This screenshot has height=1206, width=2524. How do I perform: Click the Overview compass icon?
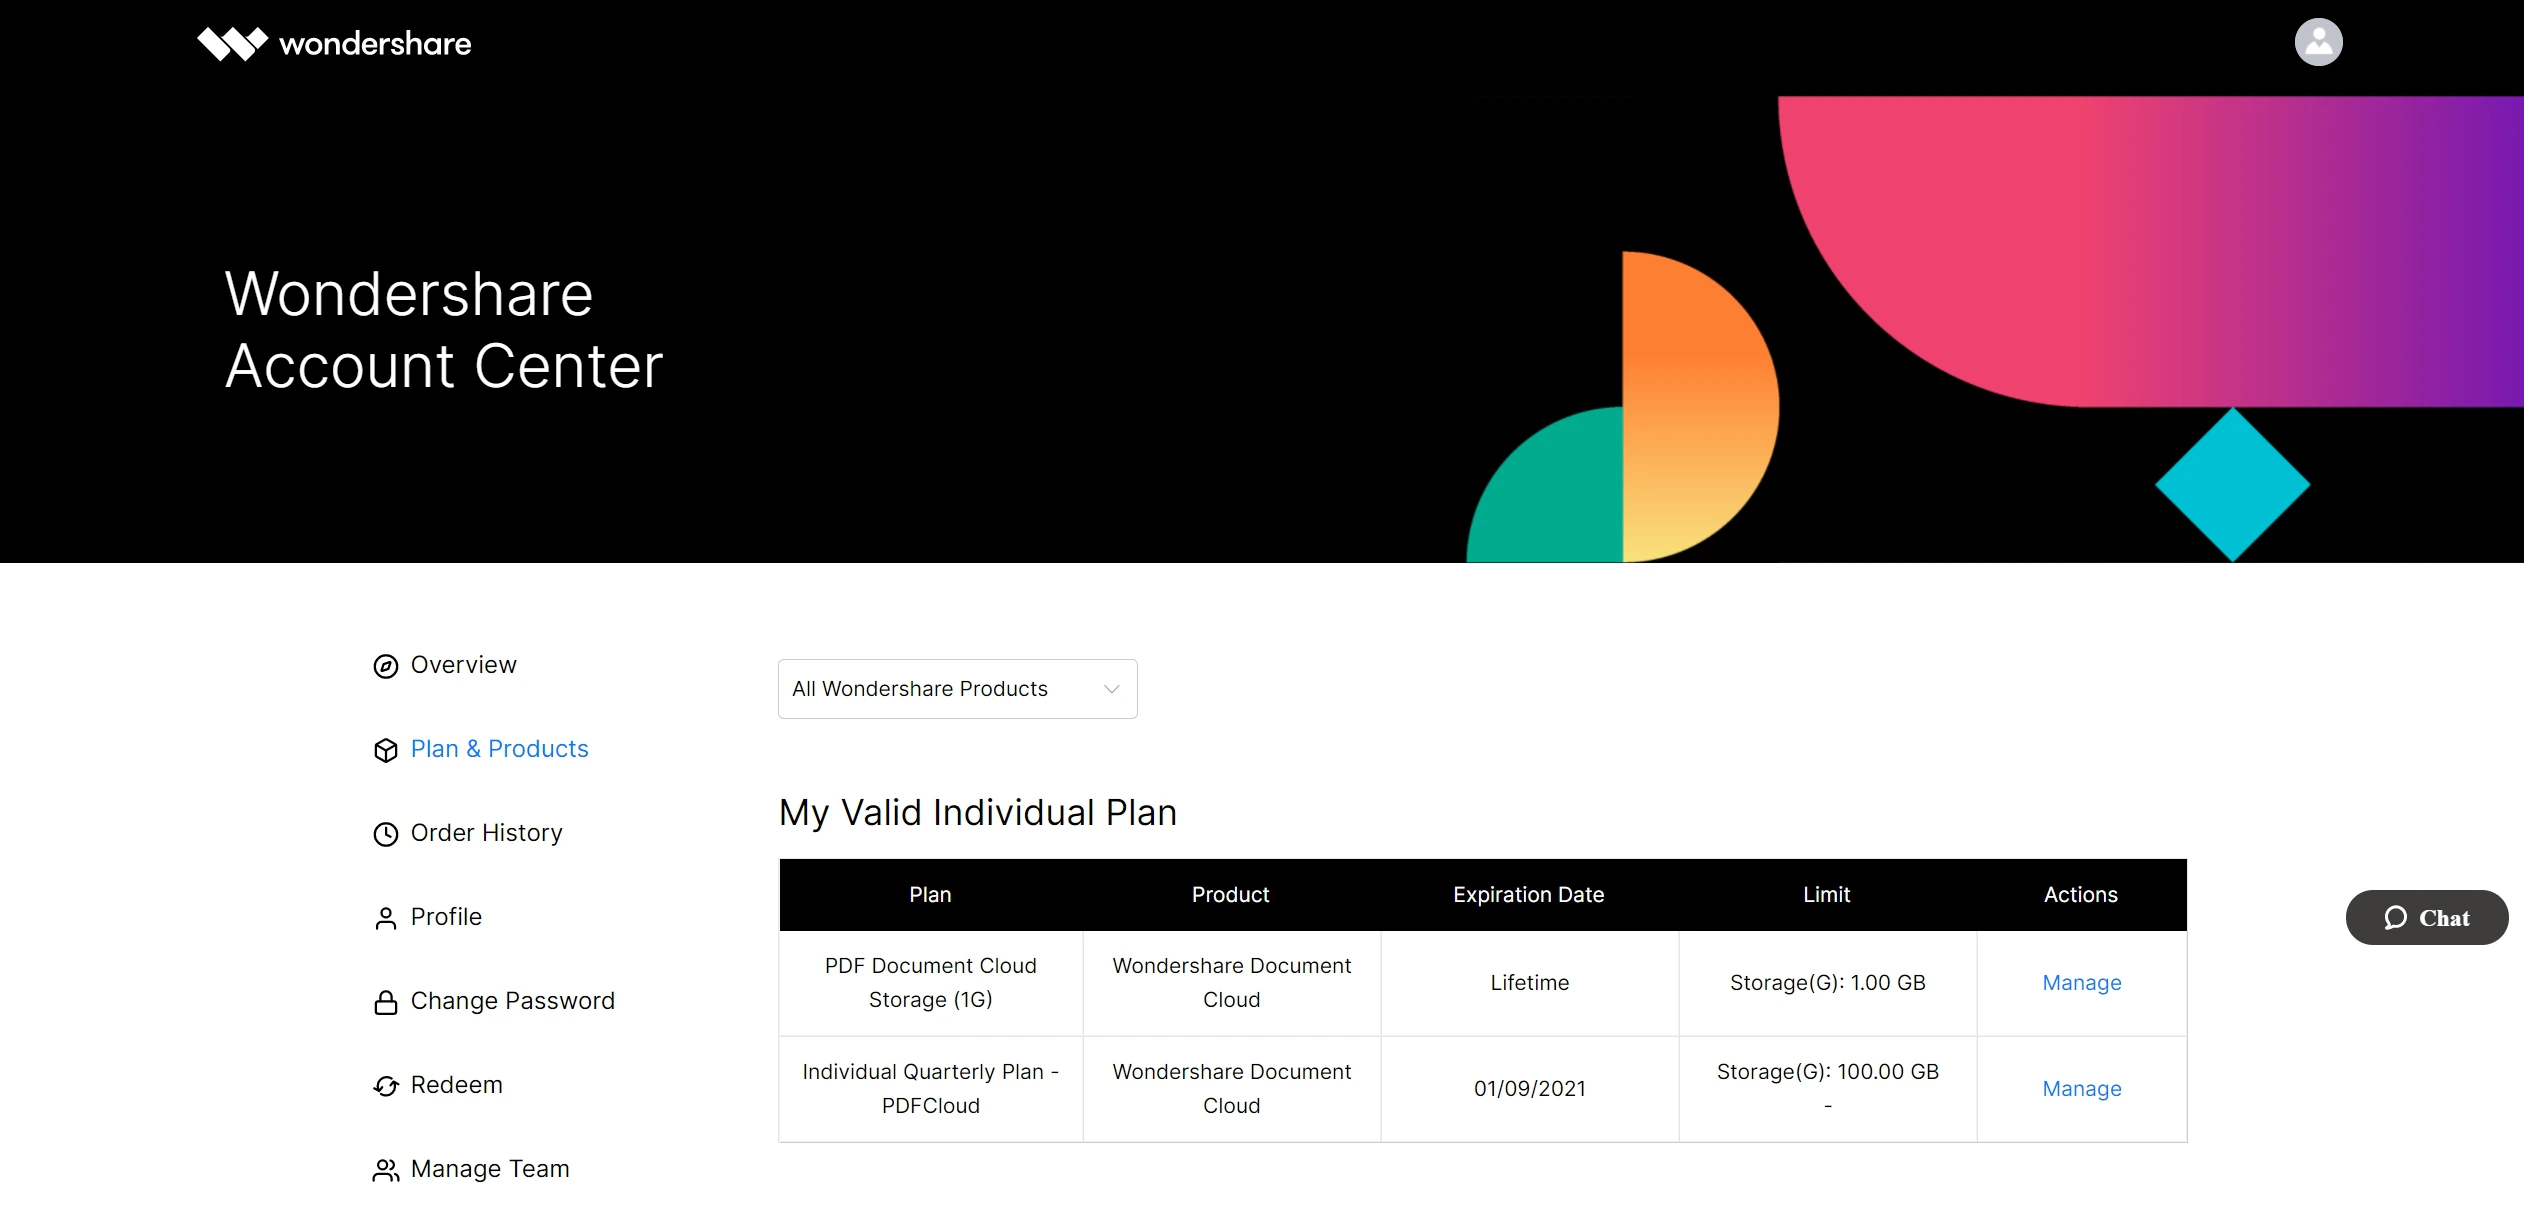386,666
